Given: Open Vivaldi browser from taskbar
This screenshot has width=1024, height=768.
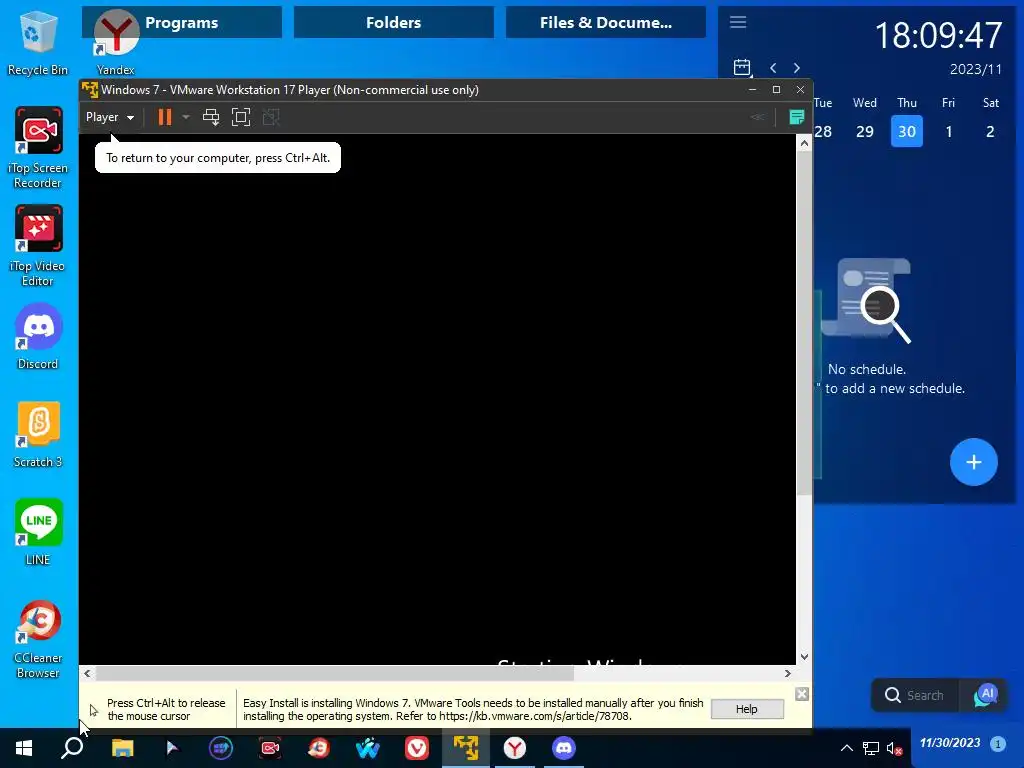Looking at the screenshot, I should 417,748.
